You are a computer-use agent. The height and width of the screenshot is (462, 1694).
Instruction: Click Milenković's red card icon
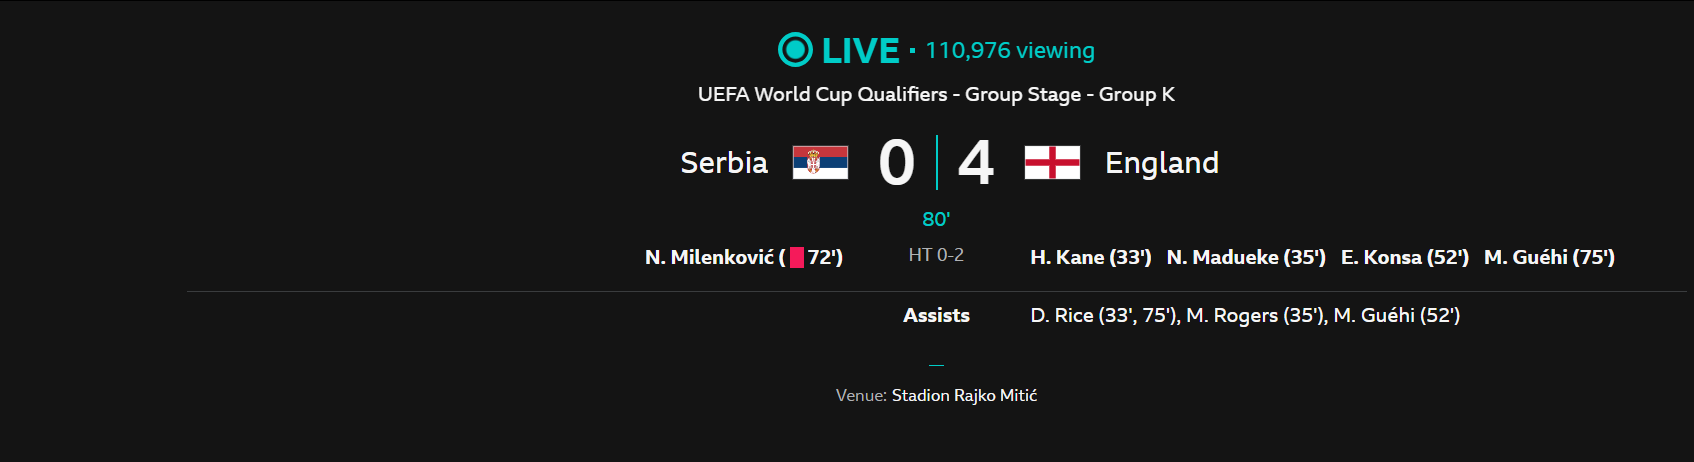[797, 258]
